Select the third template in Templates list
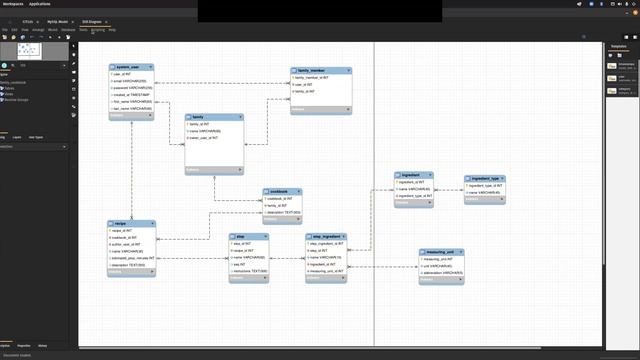The height and width of the screenshot is (360, 640). (621, 91)
